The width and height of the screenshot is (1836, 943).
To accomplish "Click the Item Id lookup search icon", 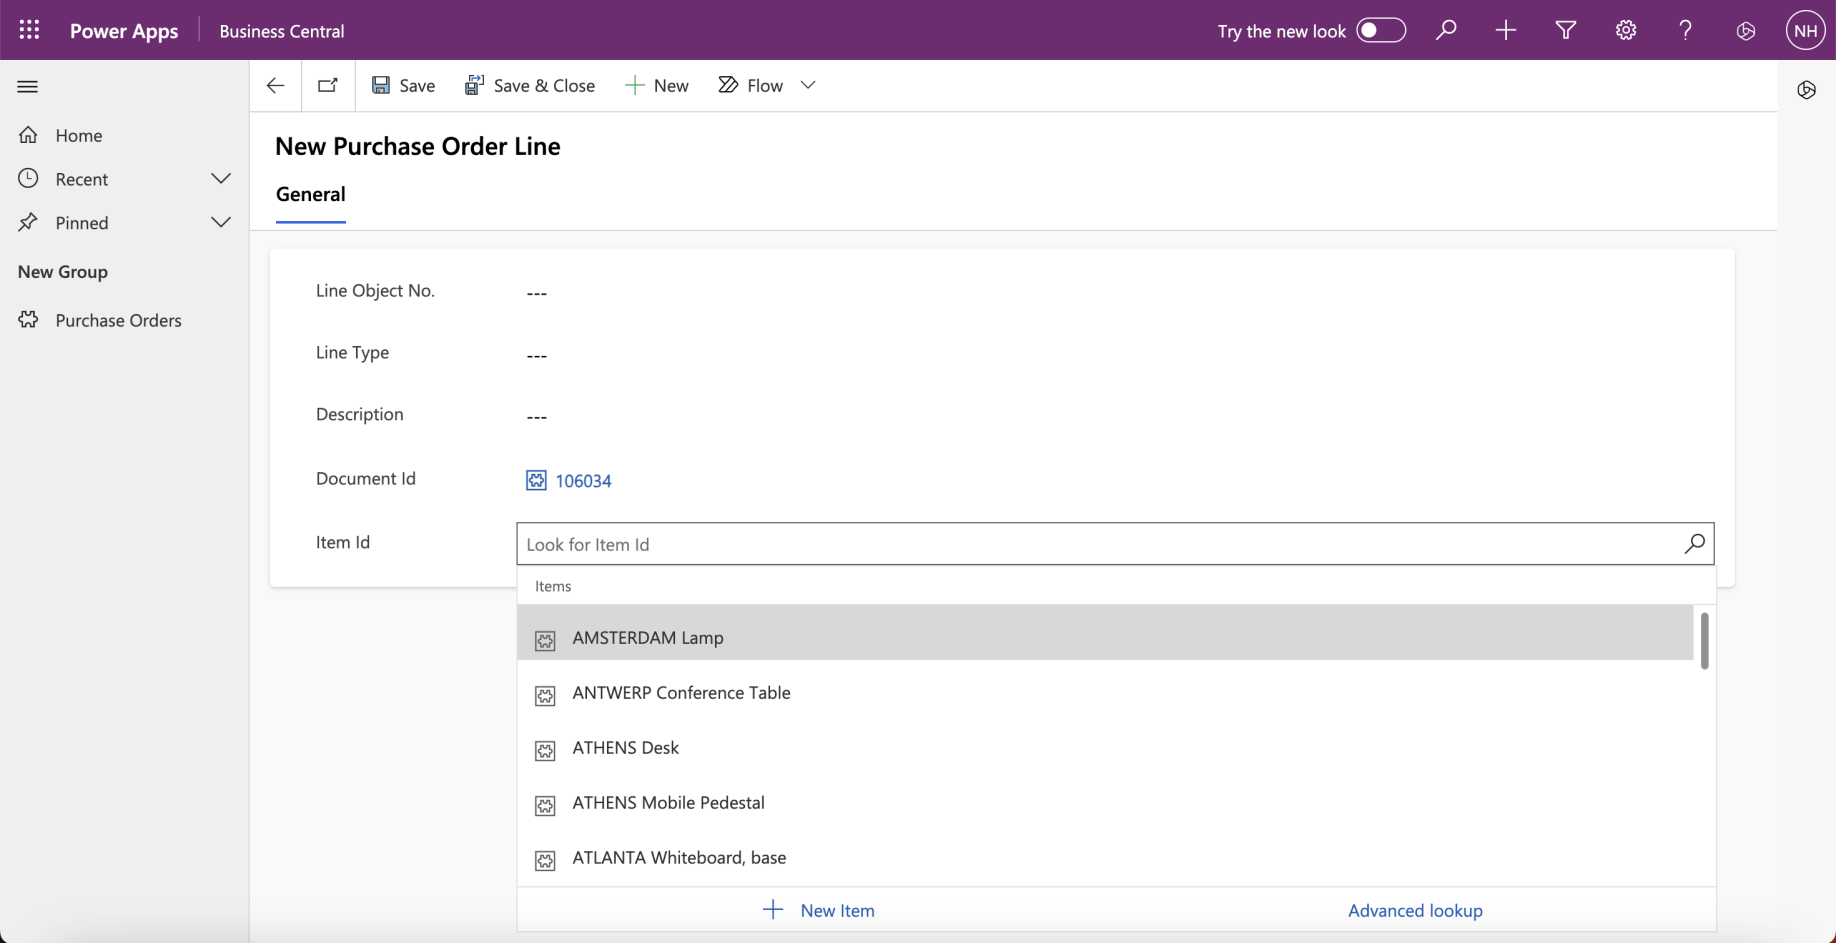I will click(1694, 543).
